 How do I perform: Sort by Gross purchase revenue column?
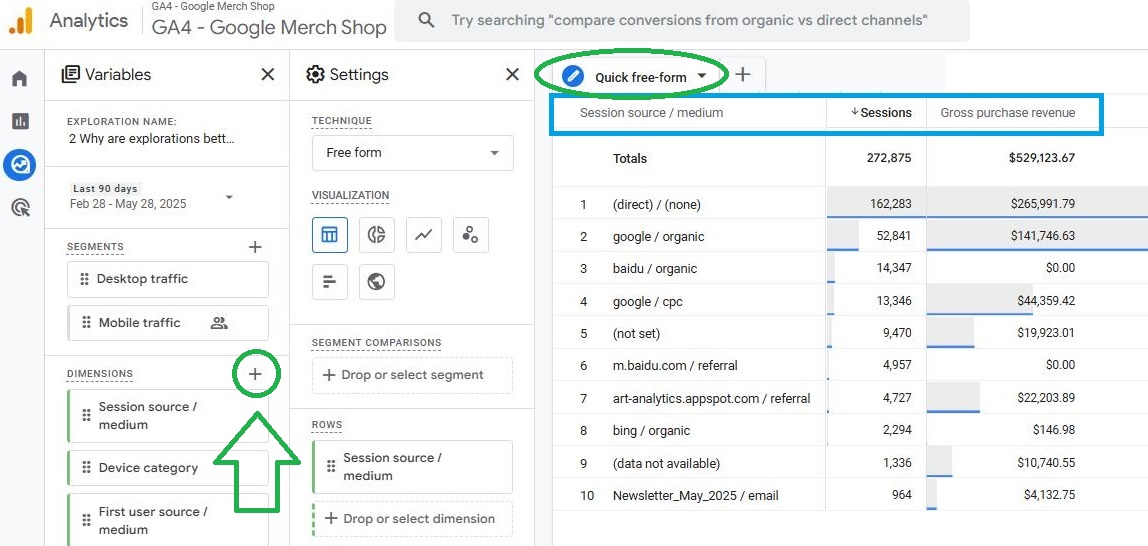1007,113
